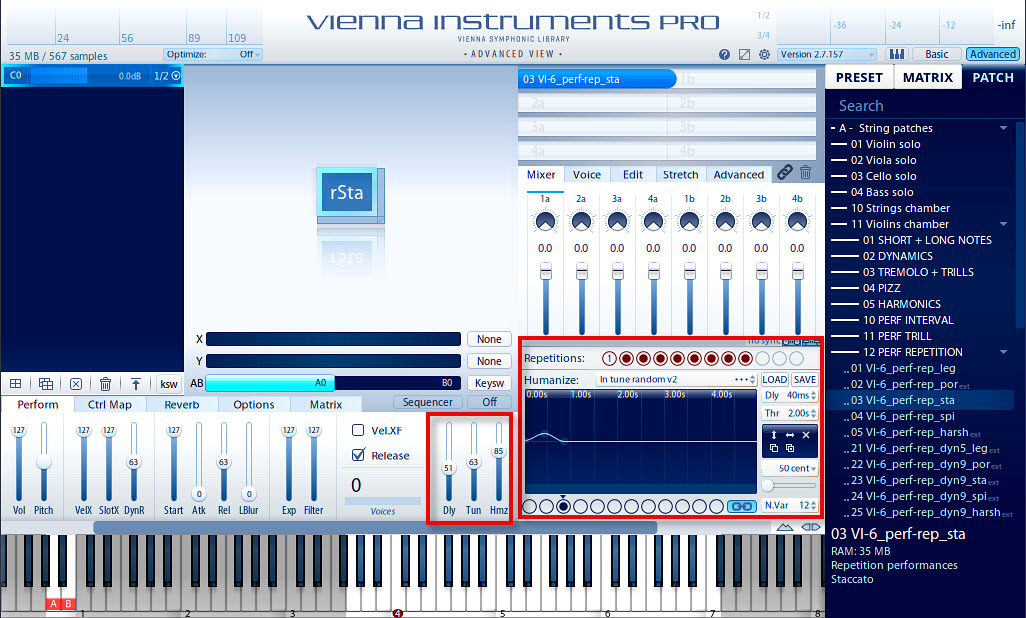Toggle the blue chain link button in Humanize
Screen dimensions: 1026x618
(741, 506)
